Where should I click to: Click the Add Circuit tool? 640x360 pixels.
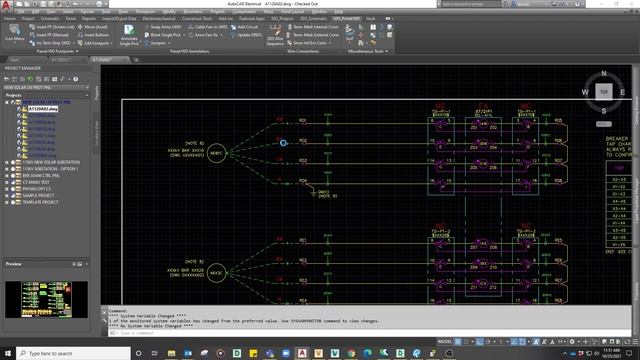click(244, 27)
